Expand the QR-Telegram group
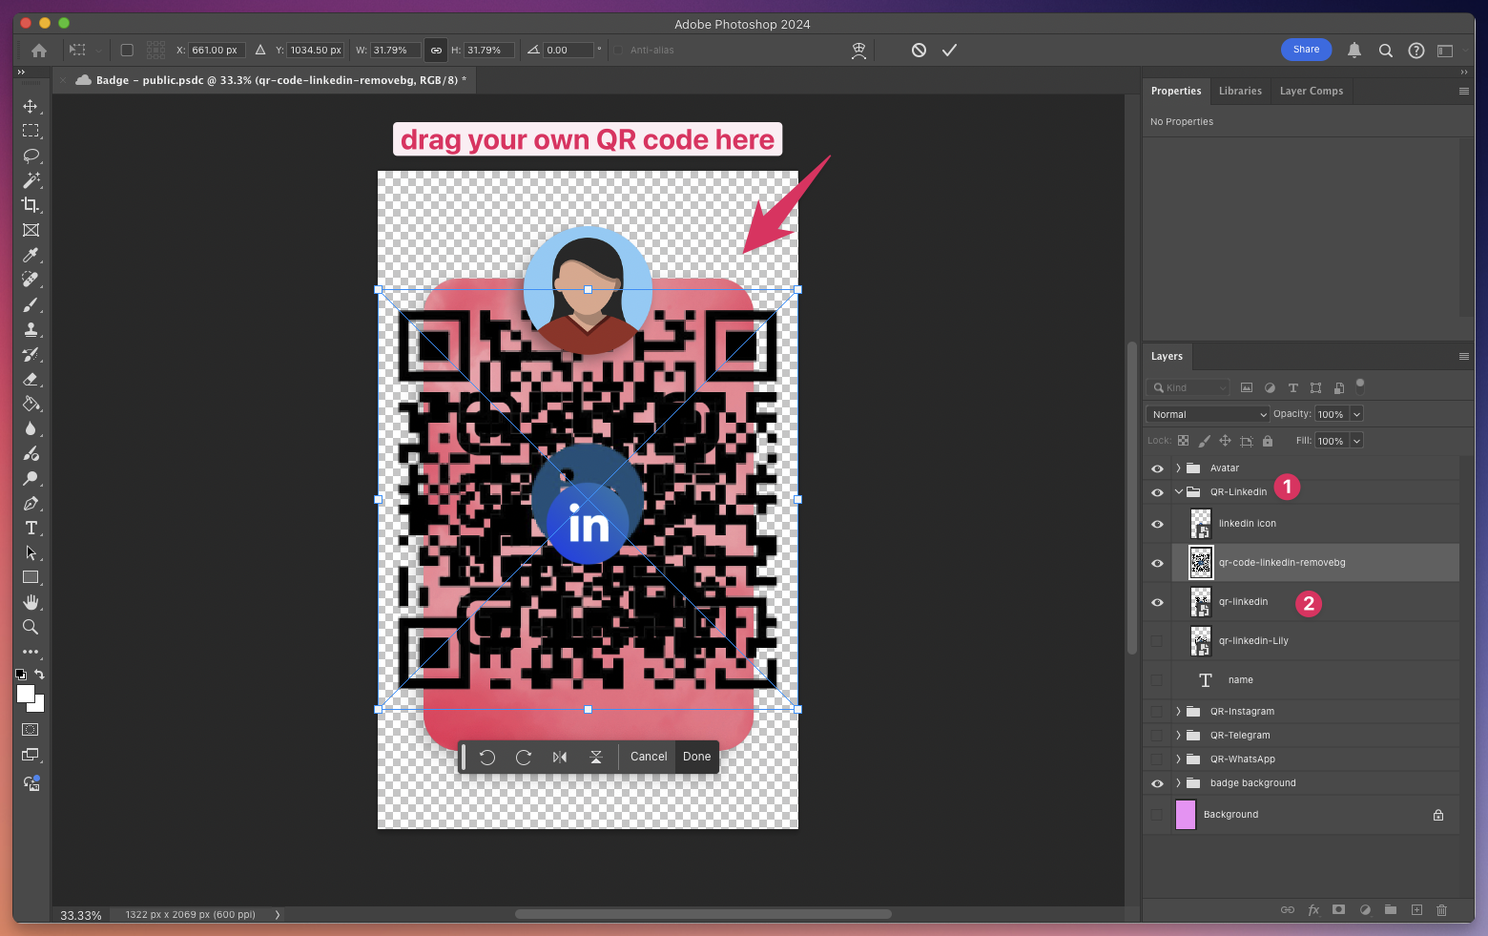The width and height of the screenshot is (1488, 936). click(1178, 735)
